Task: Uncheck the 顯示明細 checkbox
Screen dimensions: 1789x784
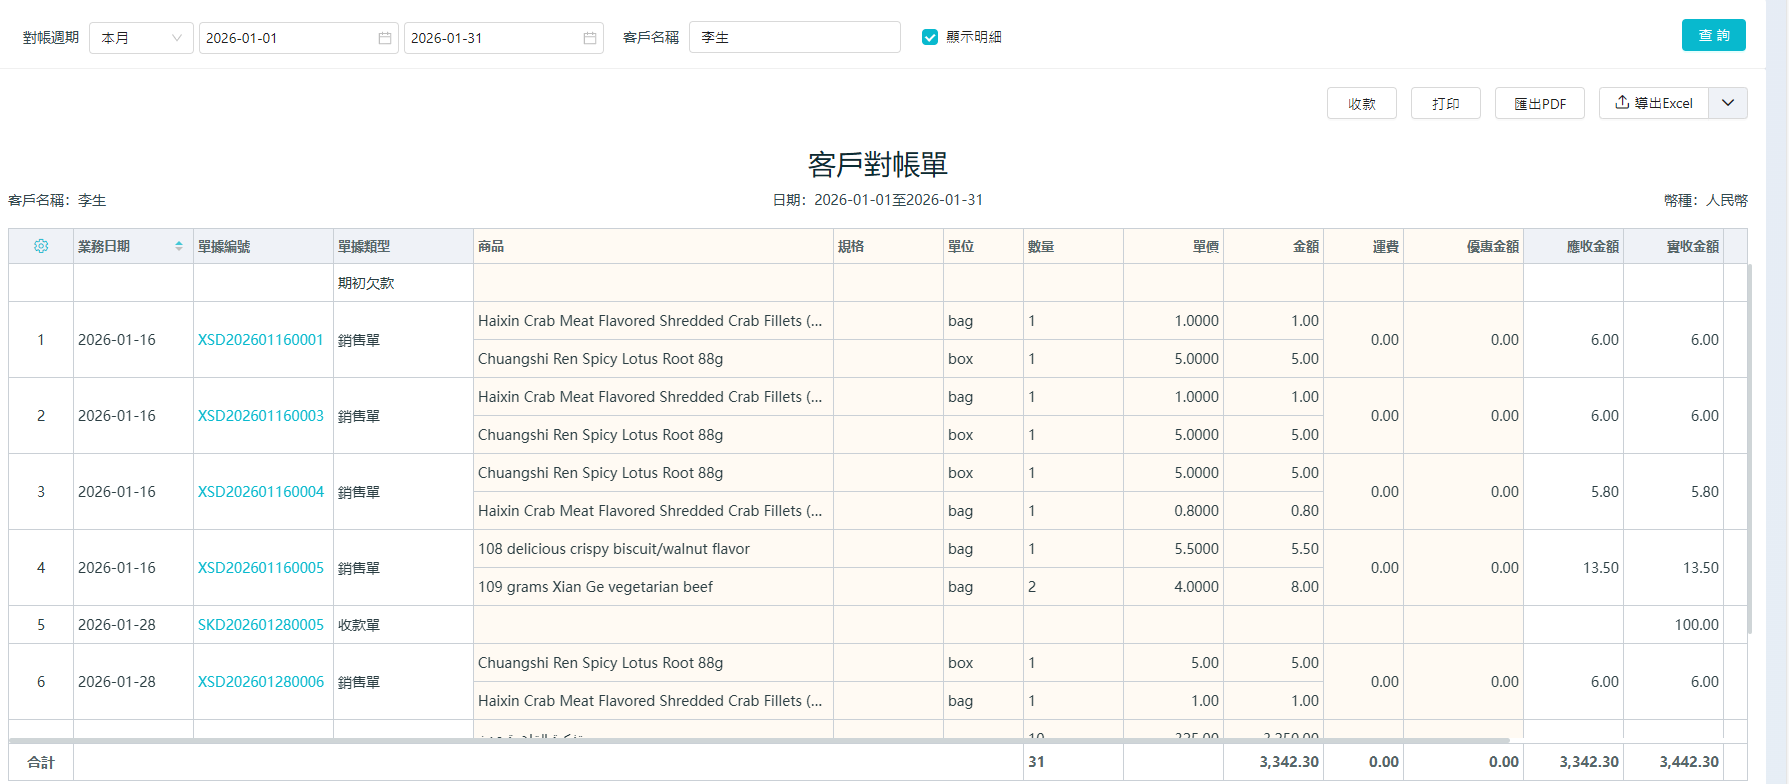Action: (x=930, y=37)
